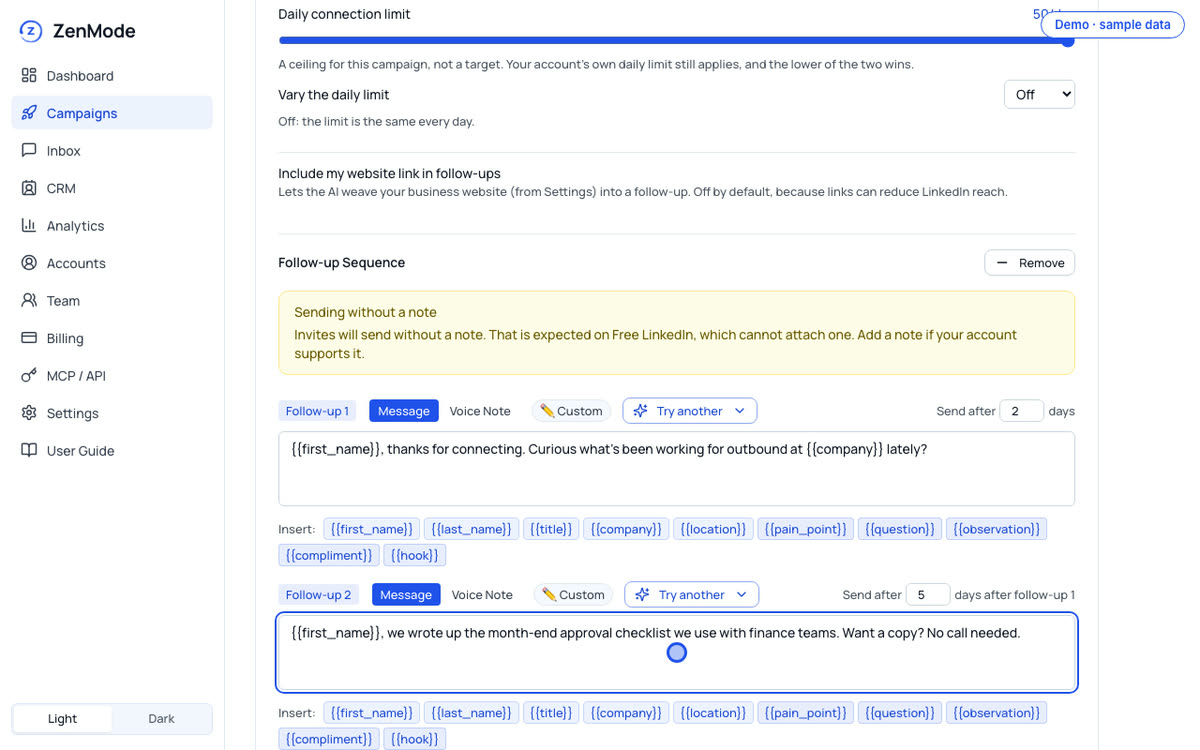1200x750 pixels.
Task: Insert {{question}} into Follow-up 2
Action: pos(900,713)
